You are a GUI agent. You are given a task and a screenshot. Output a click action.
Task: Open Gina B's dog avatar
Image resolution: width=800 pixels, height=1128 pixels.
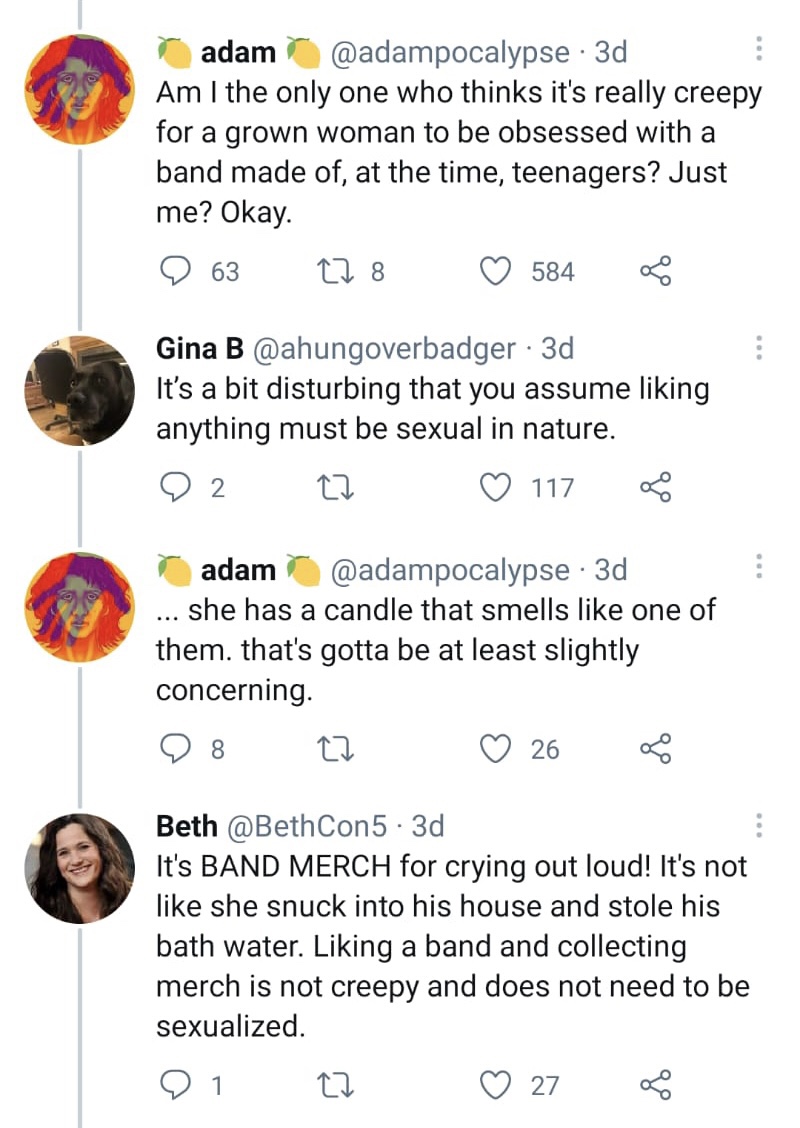tap(79, 390)
